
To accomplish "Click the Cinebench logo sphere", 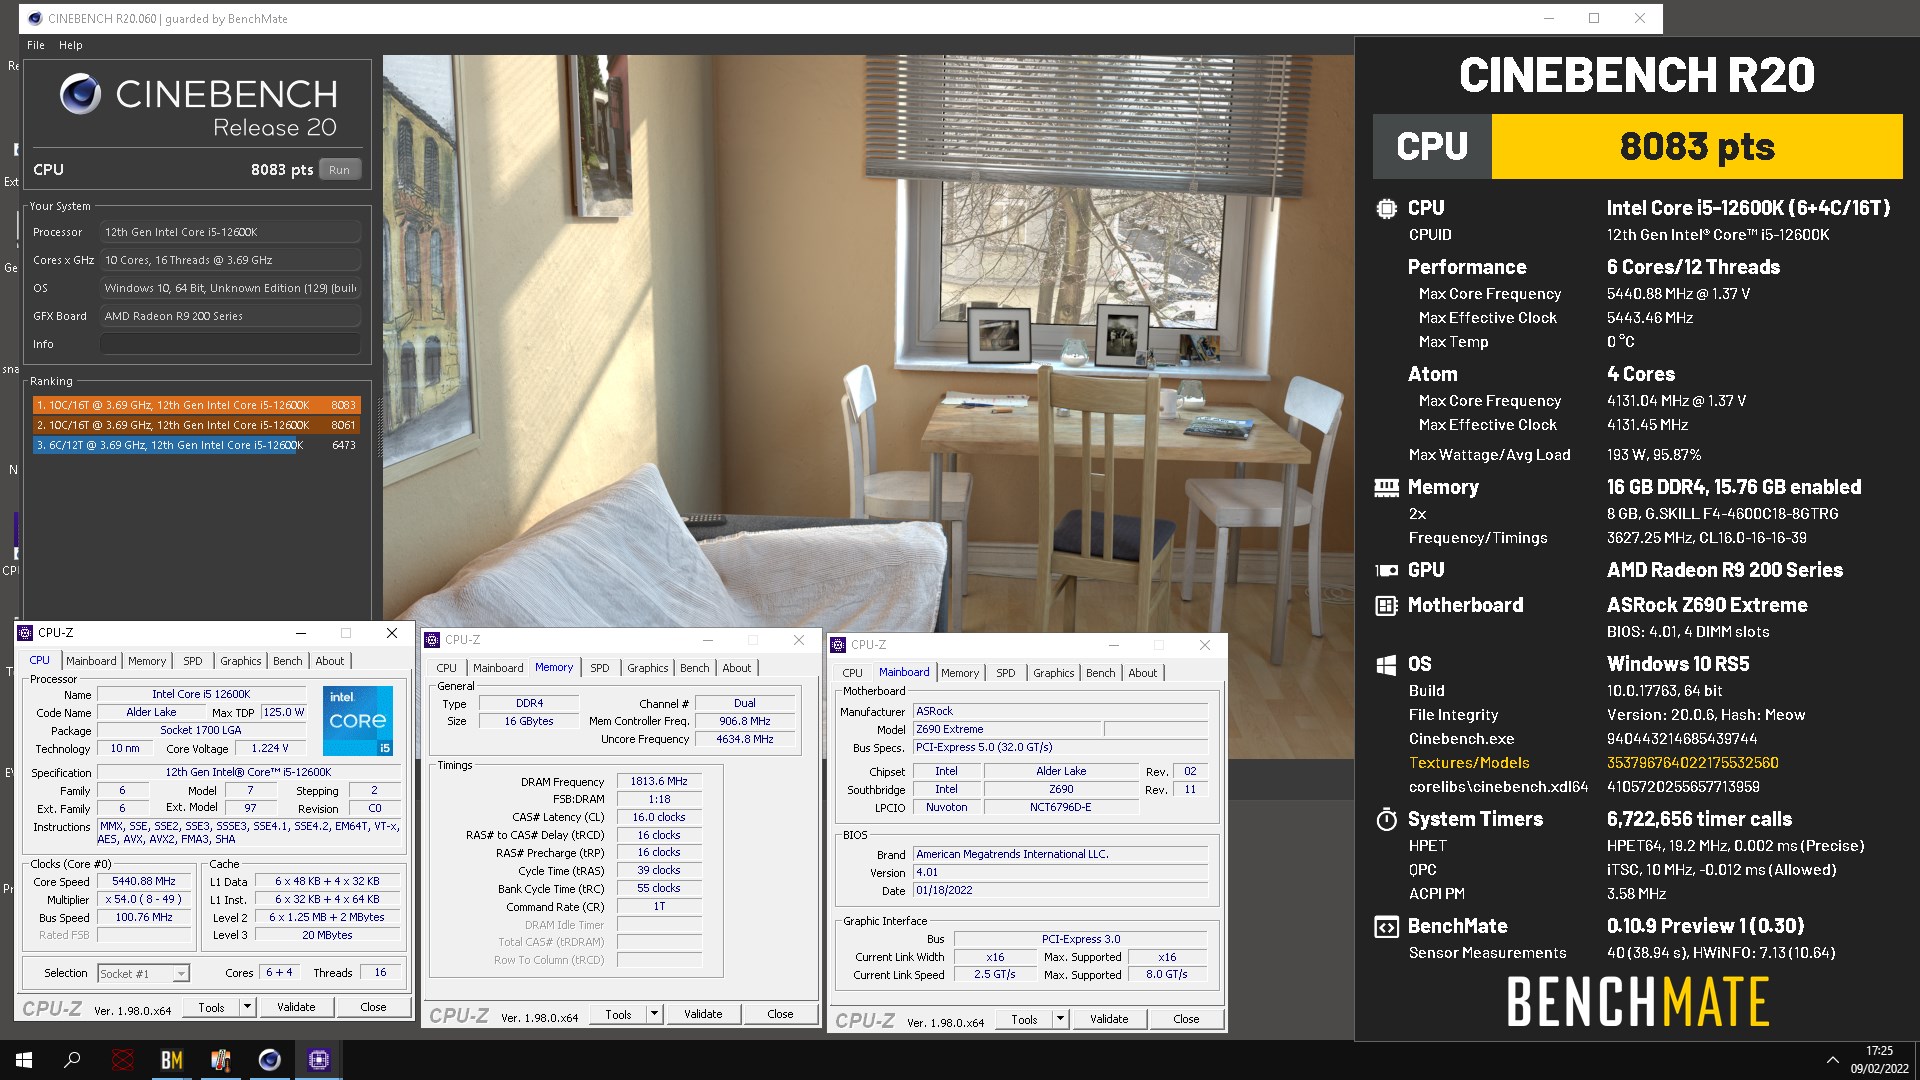I will click(x=80, y=94).
